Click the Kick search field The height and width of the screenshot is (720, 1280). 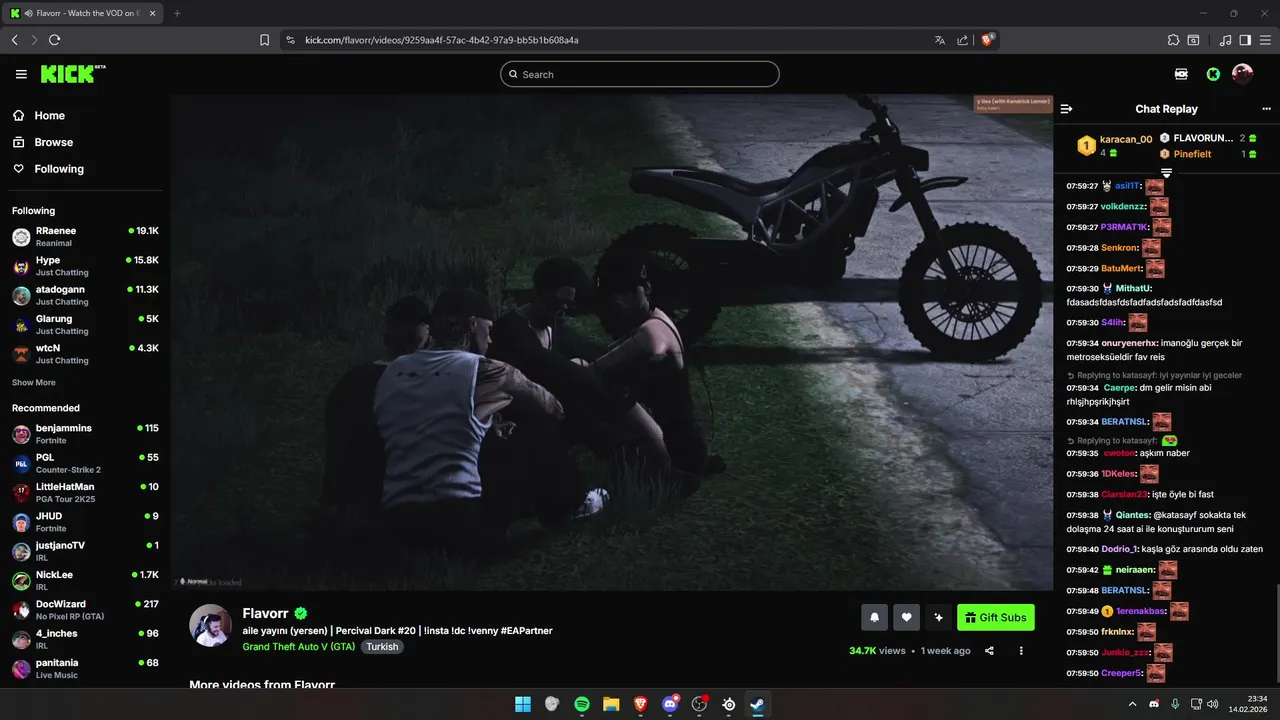[x=640, y=74]
